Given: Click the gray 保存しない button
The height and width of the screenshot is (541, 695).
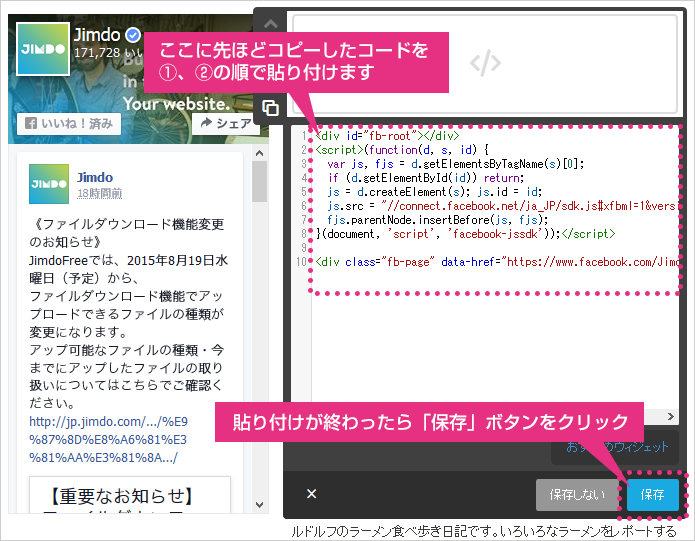Looking at the screenshot, I should tap(577, 494).
